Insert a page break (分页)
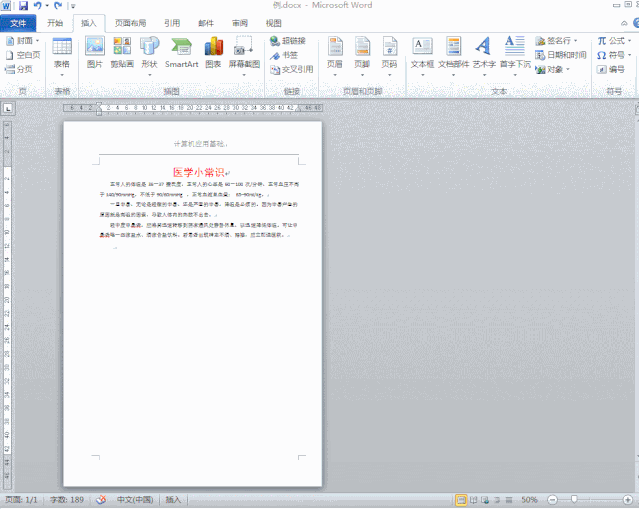639x509 pixels. pos(19,69)
